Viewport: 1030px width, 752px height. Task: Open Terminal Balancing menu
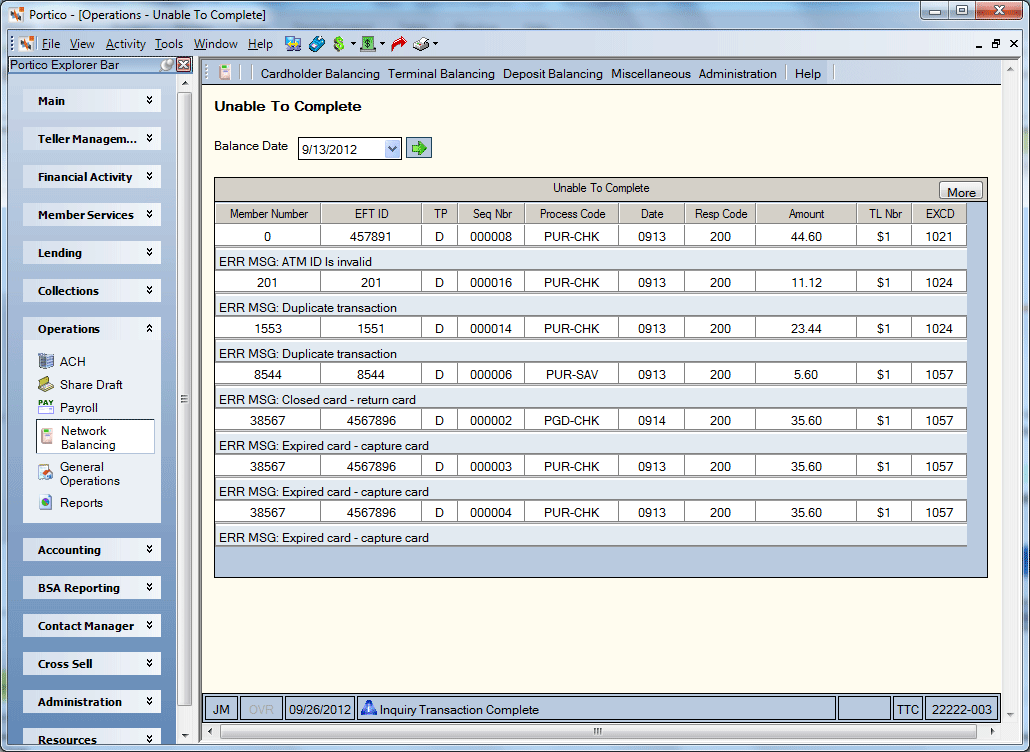coord(441,74)
